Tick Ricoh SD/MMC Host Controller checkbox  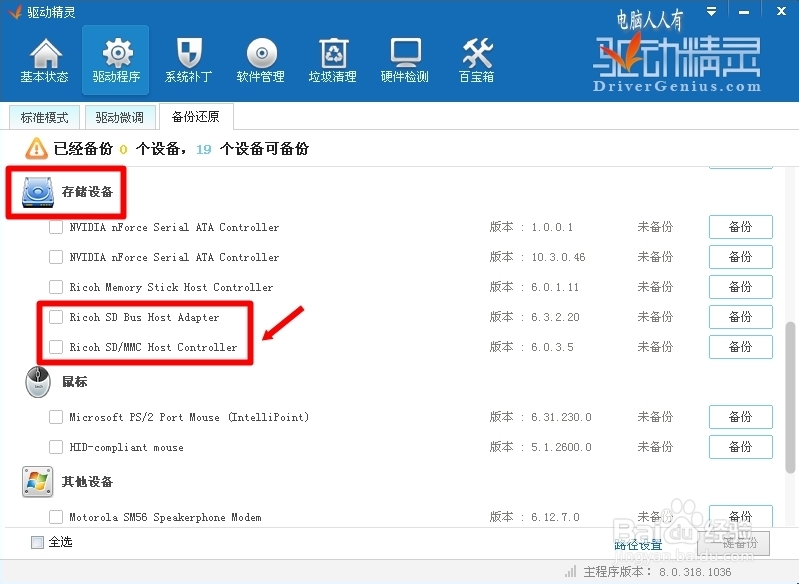56,347
